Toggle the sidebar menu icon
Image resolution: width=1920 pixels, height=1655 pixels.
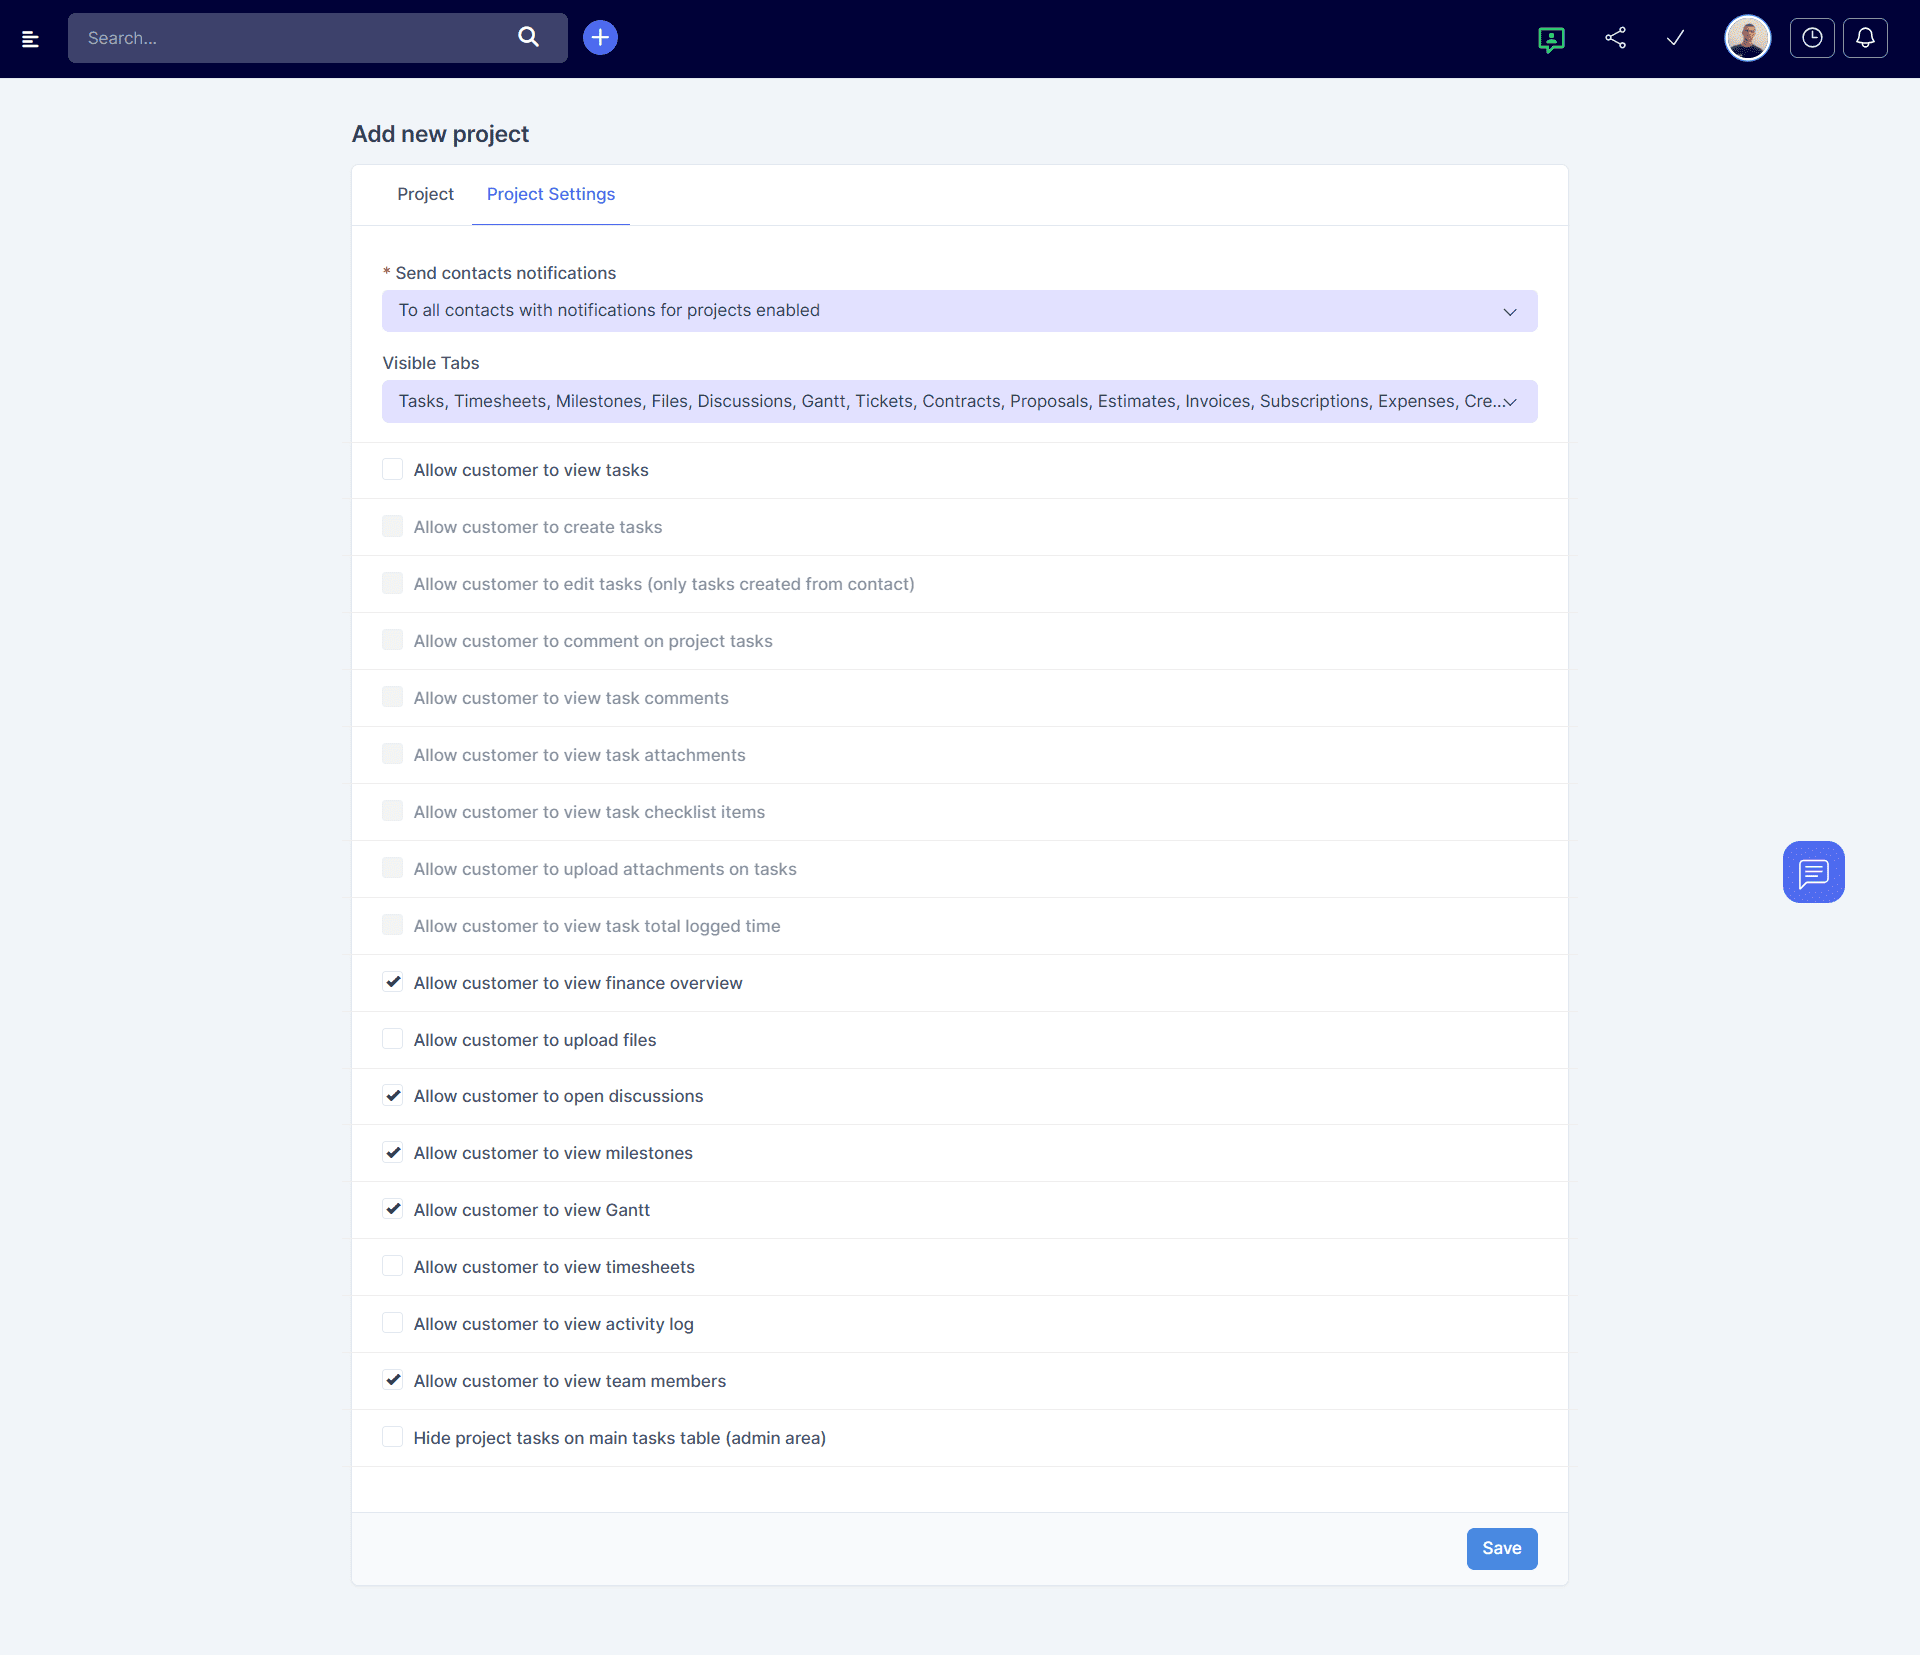coord(30,39)
